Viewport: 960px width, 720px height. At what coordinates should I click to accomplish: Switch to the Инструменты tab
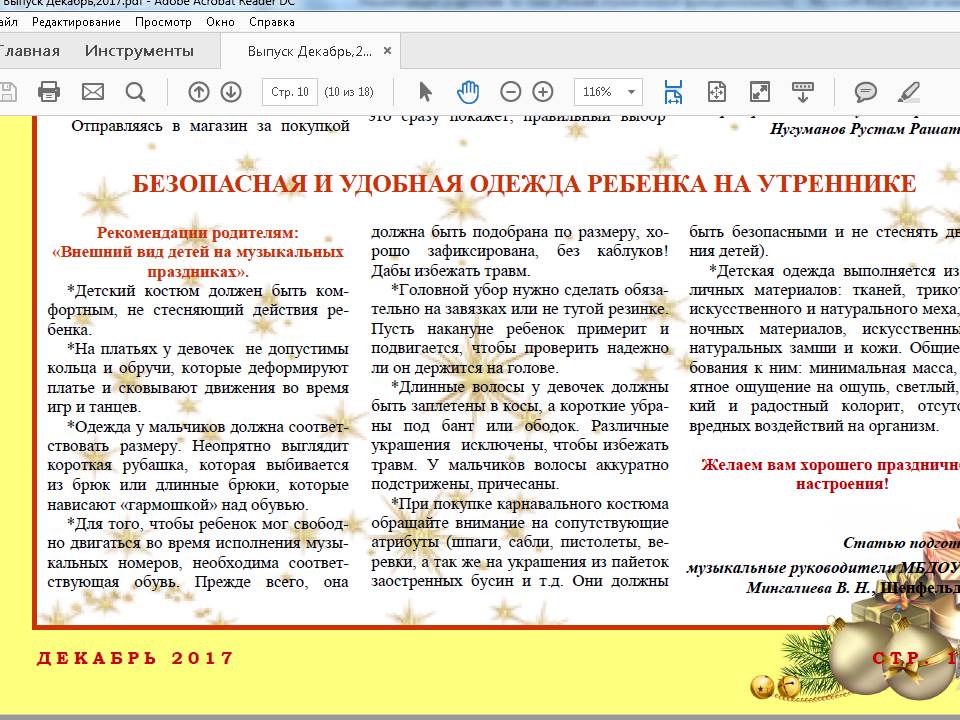point(139,51)
